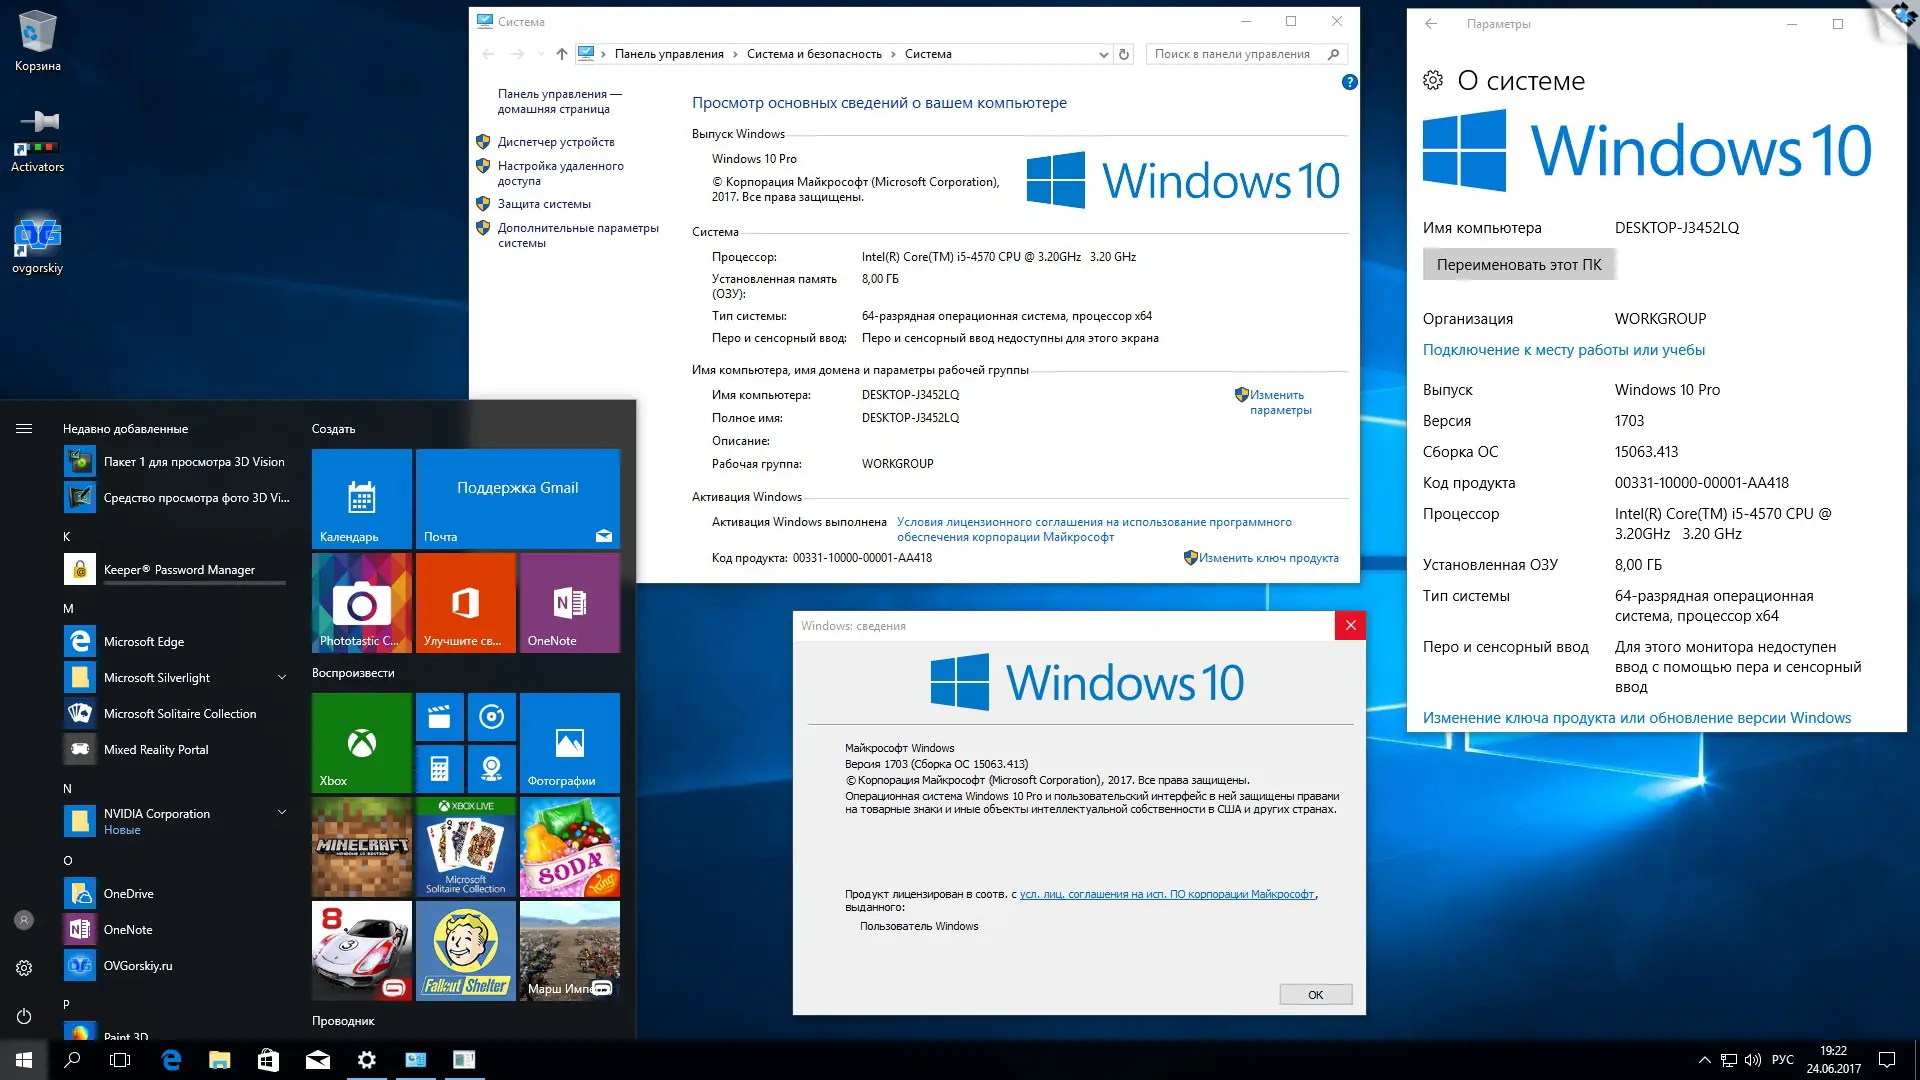The height and width of the screenshot is (1080, 1920).
Task: Open the Groove Music small tile
Action: pos(491,716)
